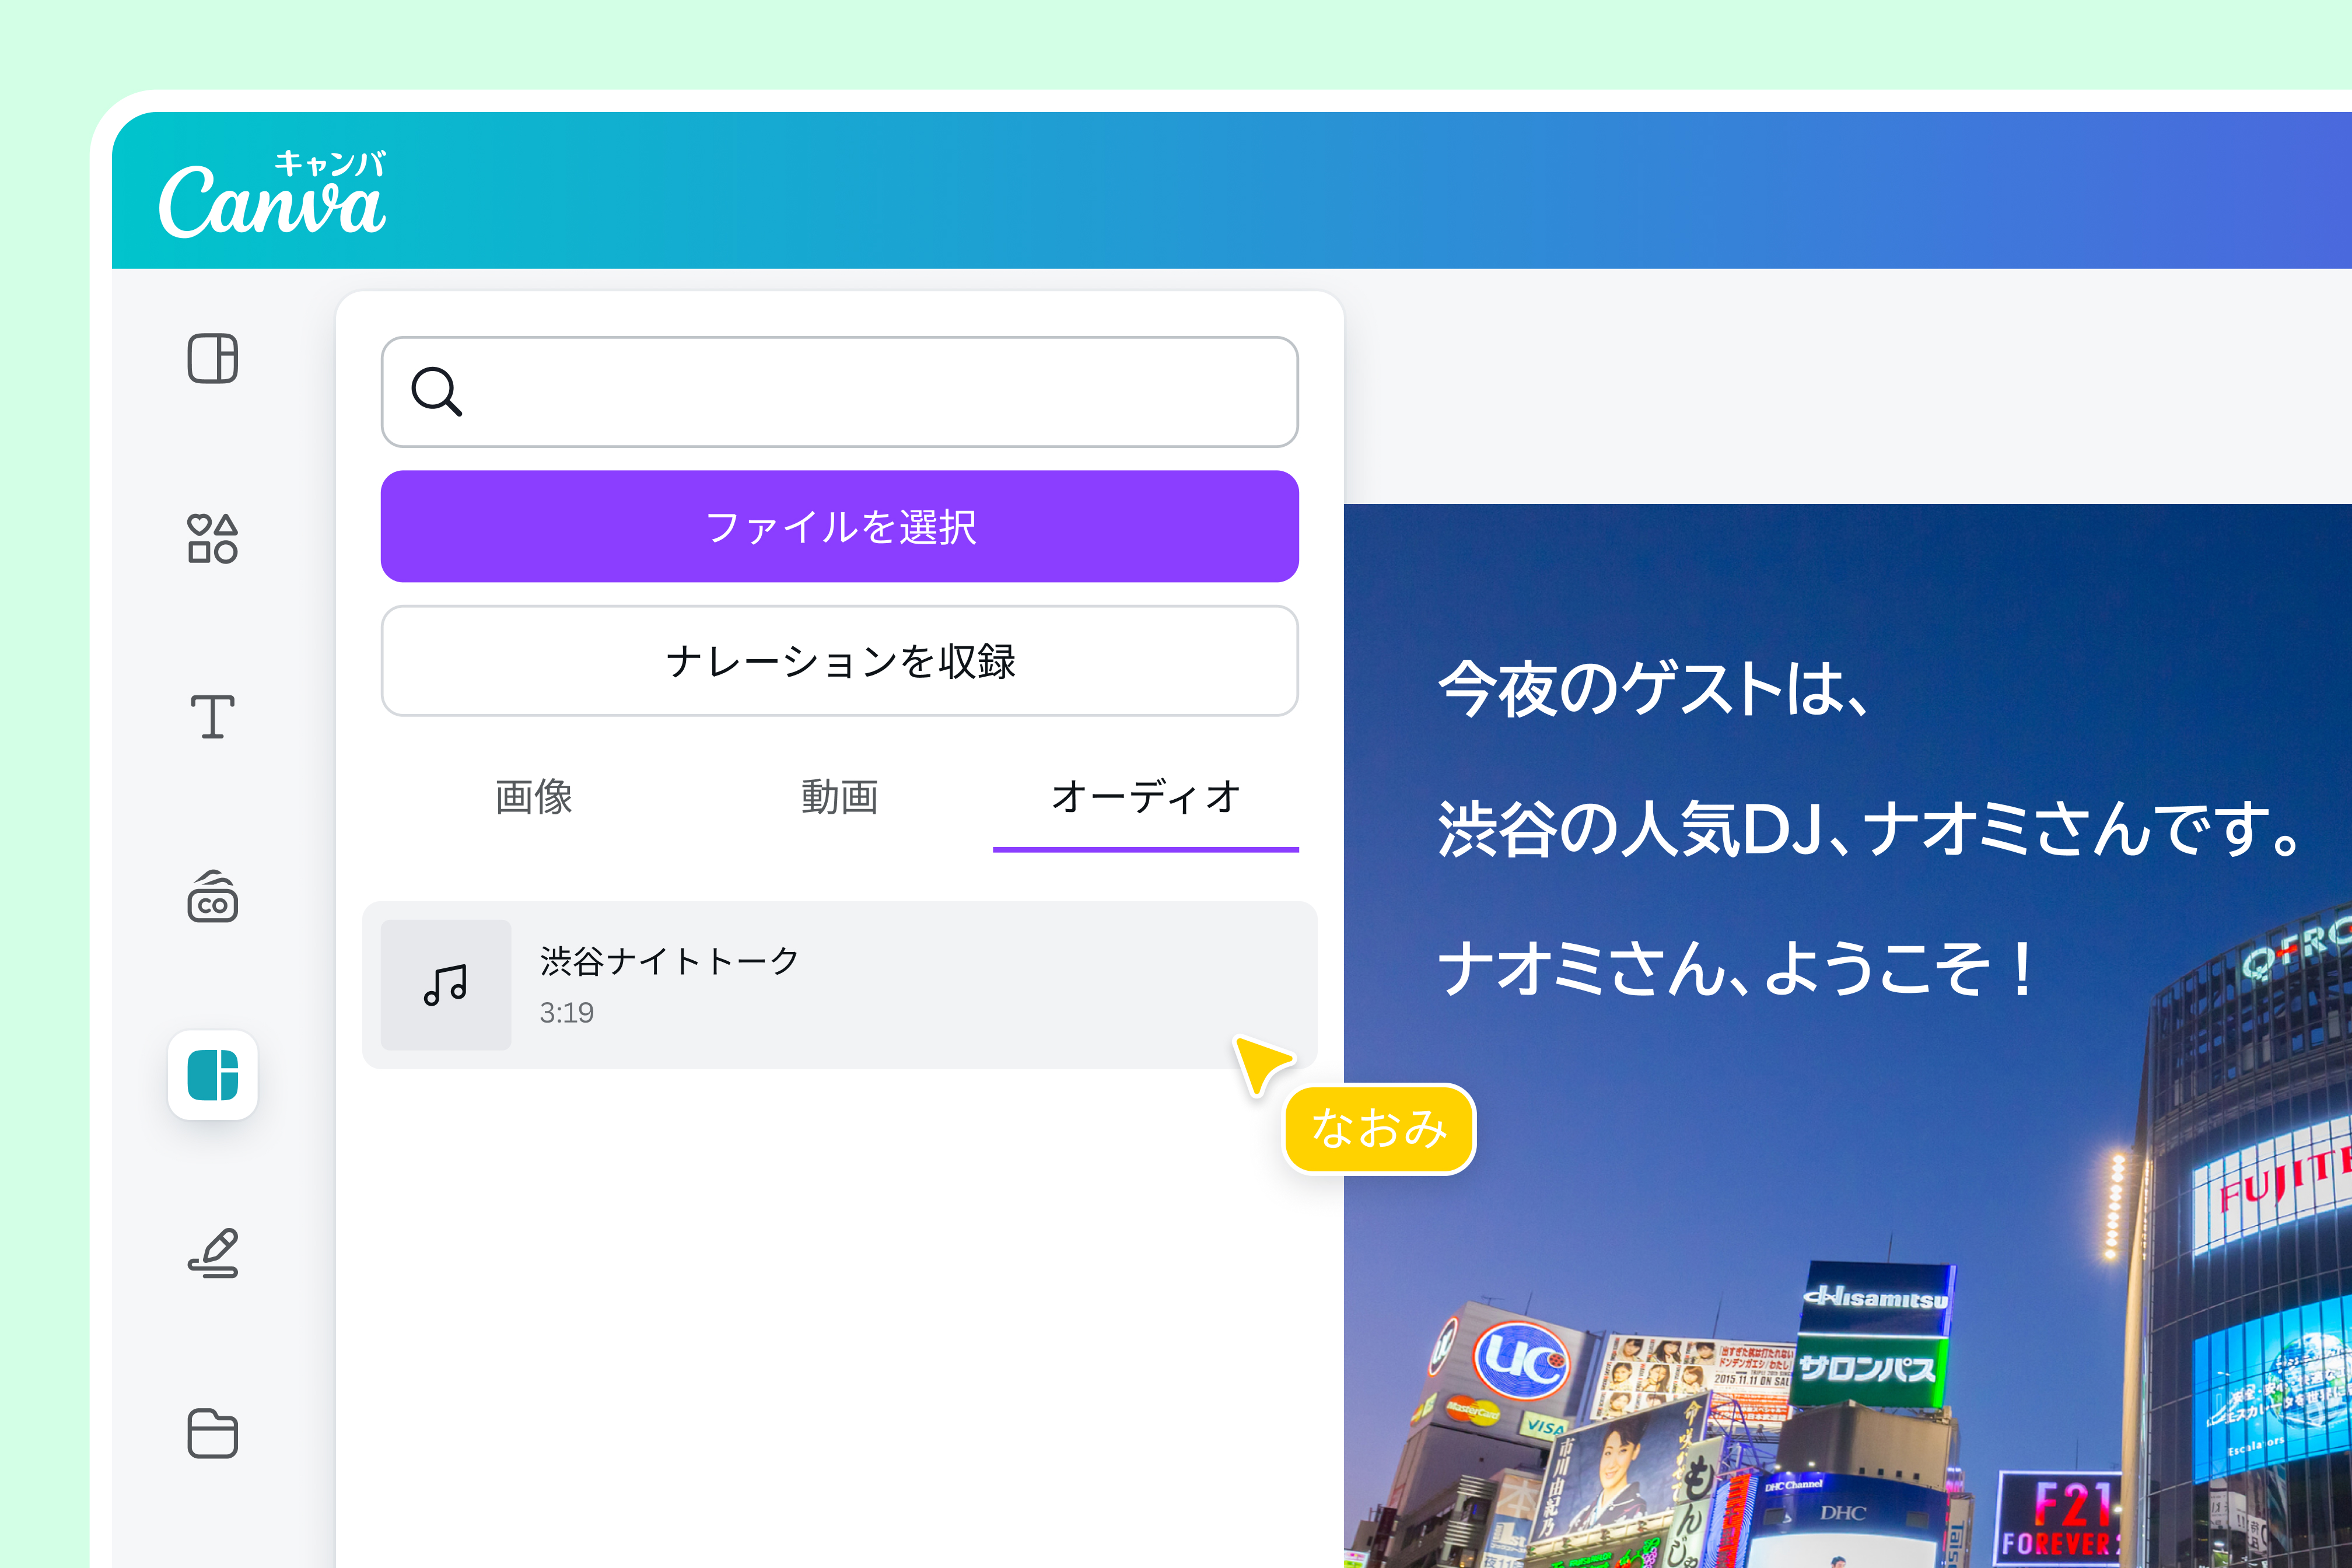
Task: Select the オーディオ tab
Action: point(1146,797)
